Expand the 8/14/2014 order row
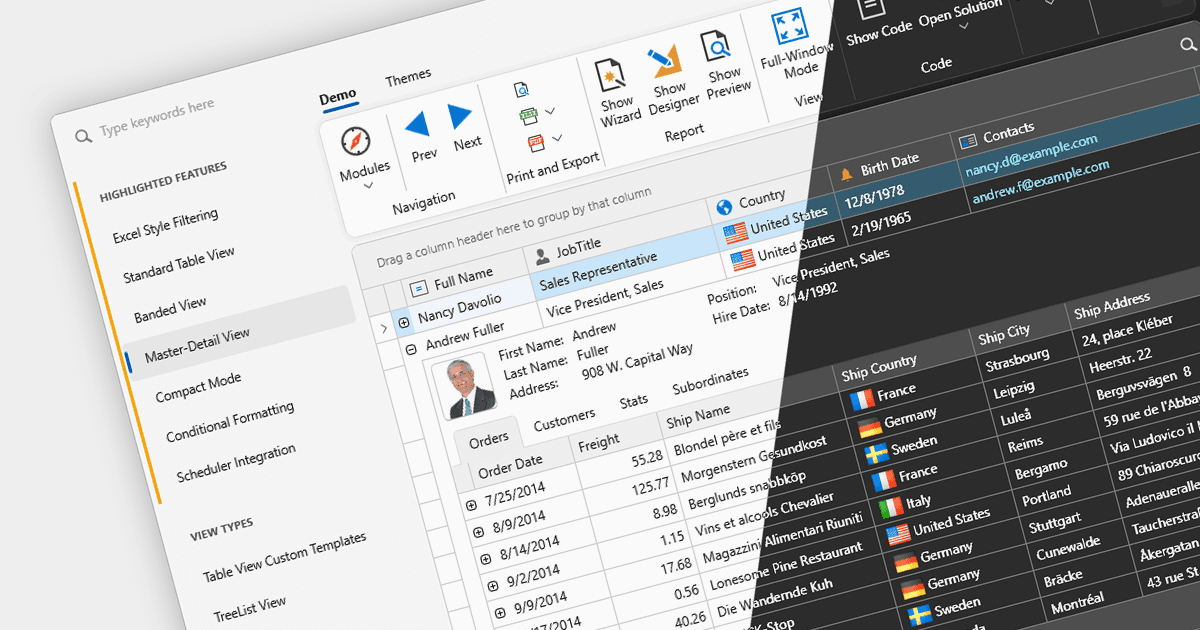This screenshot has width=1200, height=630. click(485, 559)
